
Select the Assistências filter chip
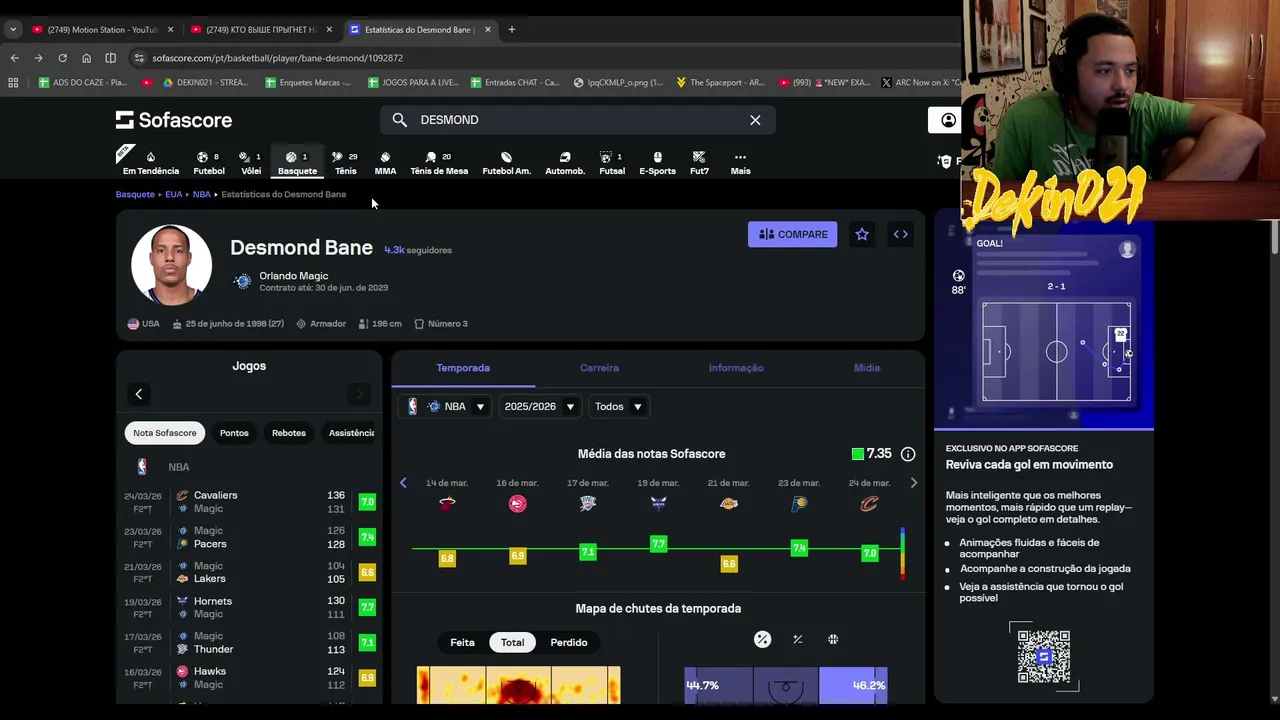351,433
